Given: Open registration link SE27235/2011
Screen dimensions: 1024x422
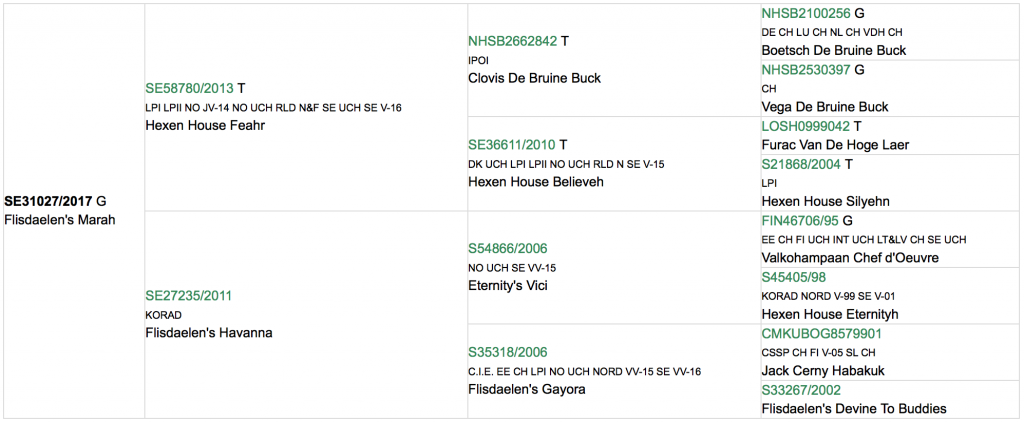Looking at the screenshot, I should pyautogui.click(x=188, y=296).
